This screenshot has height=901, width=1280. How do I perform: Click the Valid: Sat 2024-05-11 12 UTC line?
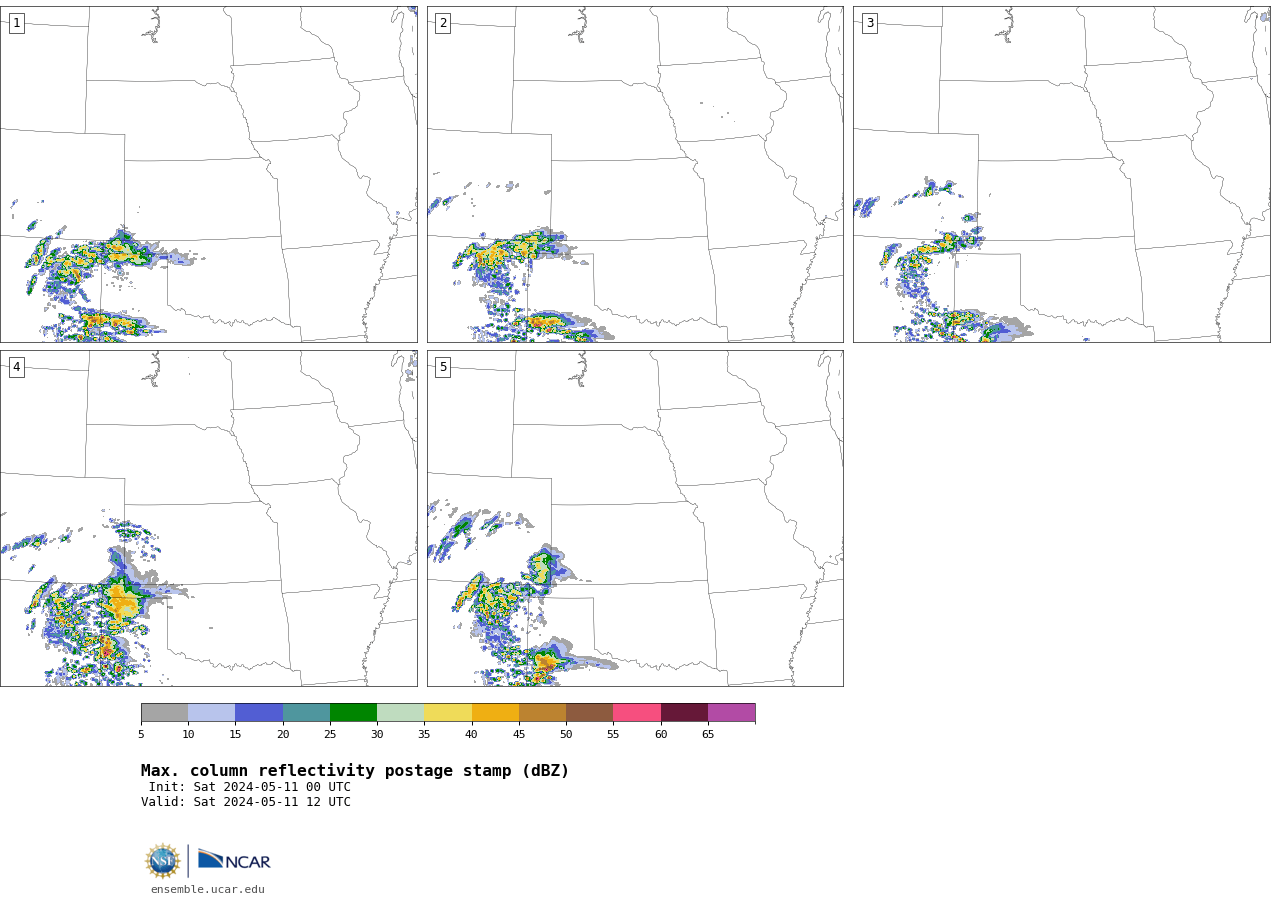click(246, 802)
